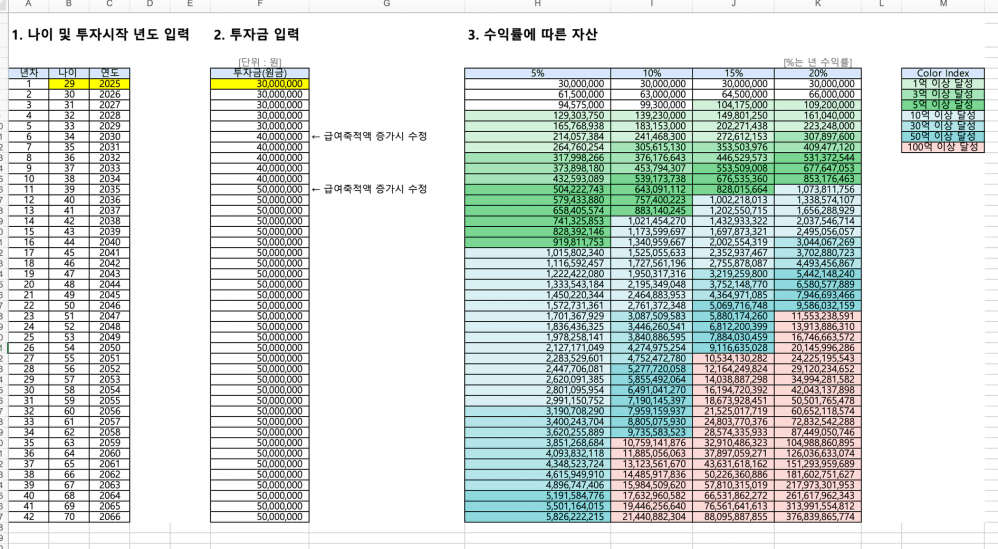Click the '1. 나이 및 투자시작 년도 입력' heading
The height and width of the screenshot is (549, 998).
[99, 35]
